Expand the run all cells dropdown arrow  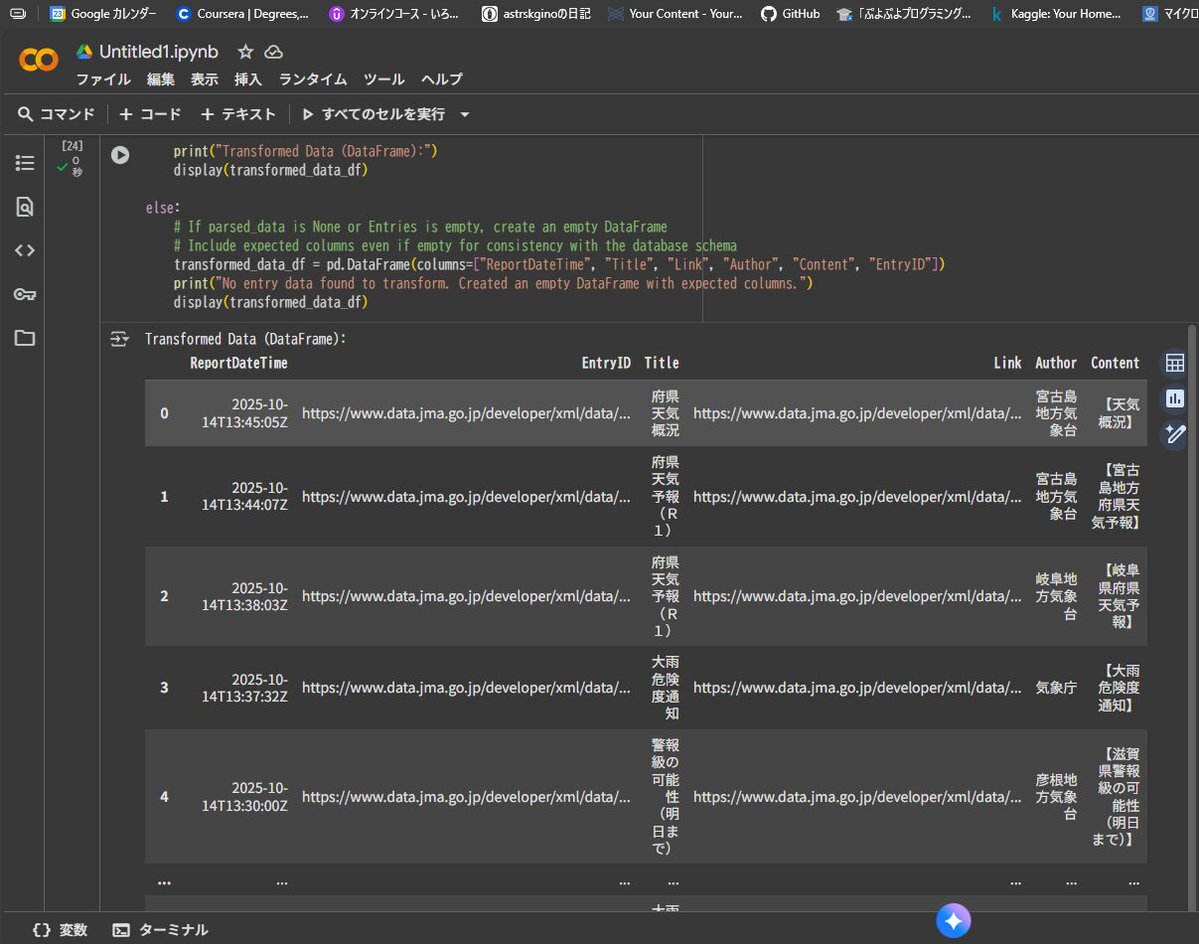[464, 115]
